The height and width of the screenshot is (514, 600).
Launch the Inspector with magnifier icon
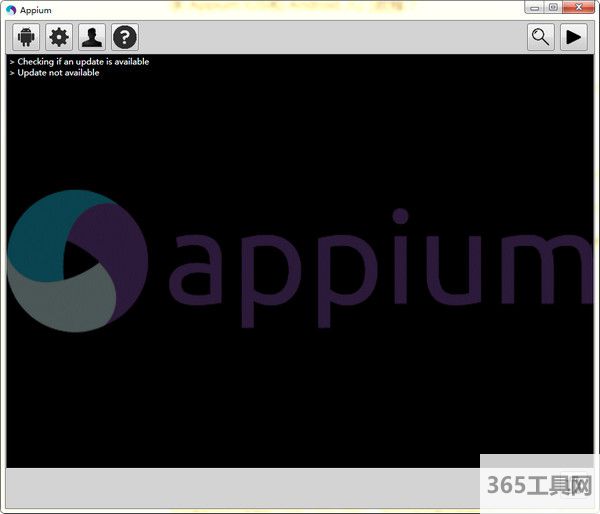pyautogui.click(x=541, y=38)
